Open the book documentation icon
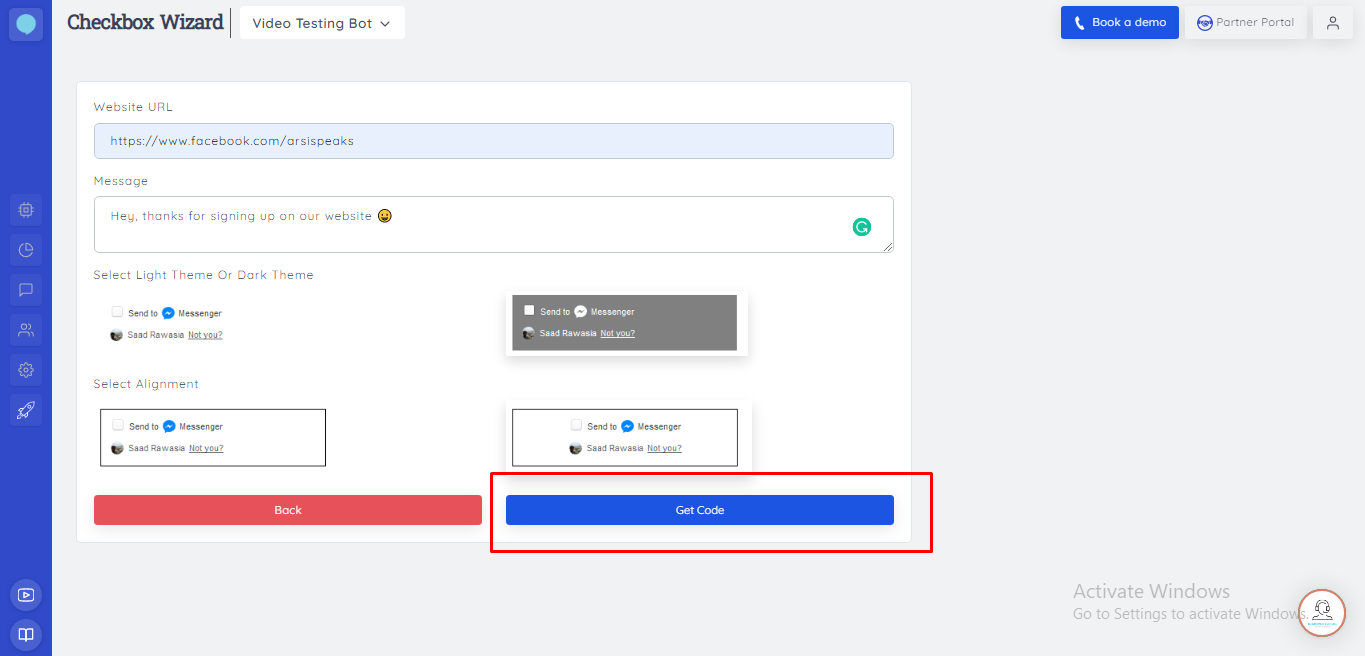 (x=26, y=634)
